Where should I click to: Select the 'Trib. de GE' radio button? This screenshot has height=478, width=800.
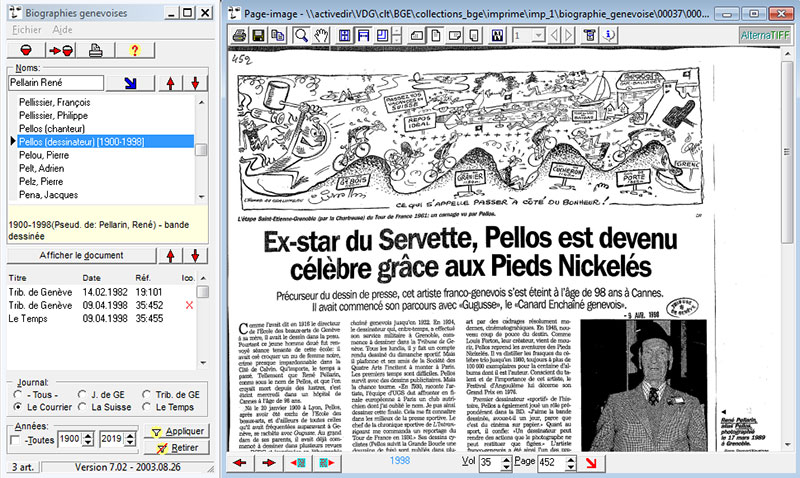(146, 394)
